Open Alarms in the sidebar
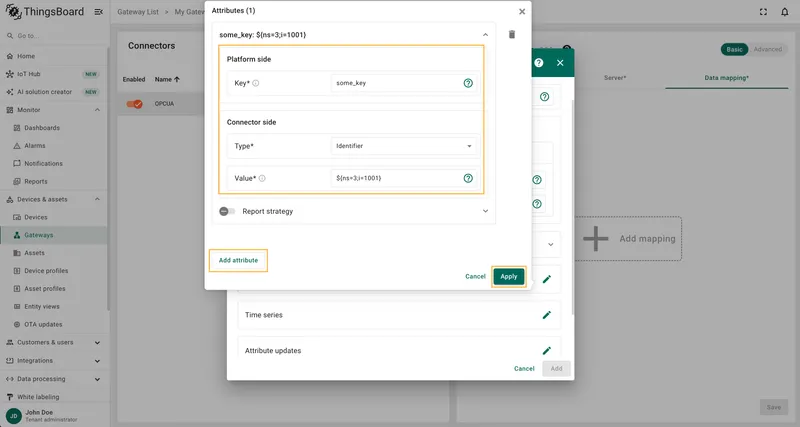The width and height of the screenshot is (800, 427). (54, 145)
